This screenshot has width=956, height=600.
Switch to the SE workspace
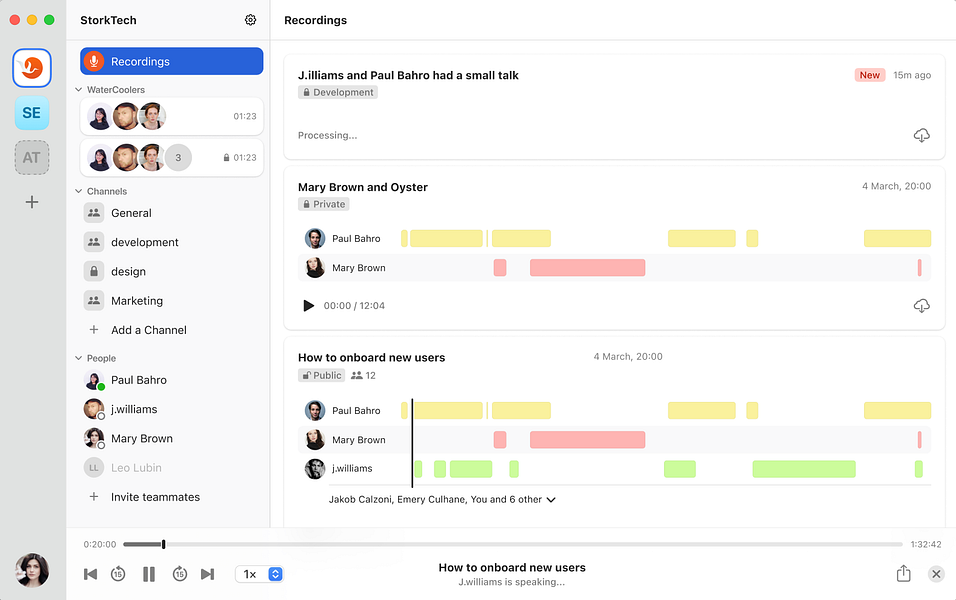click(32, 113)
